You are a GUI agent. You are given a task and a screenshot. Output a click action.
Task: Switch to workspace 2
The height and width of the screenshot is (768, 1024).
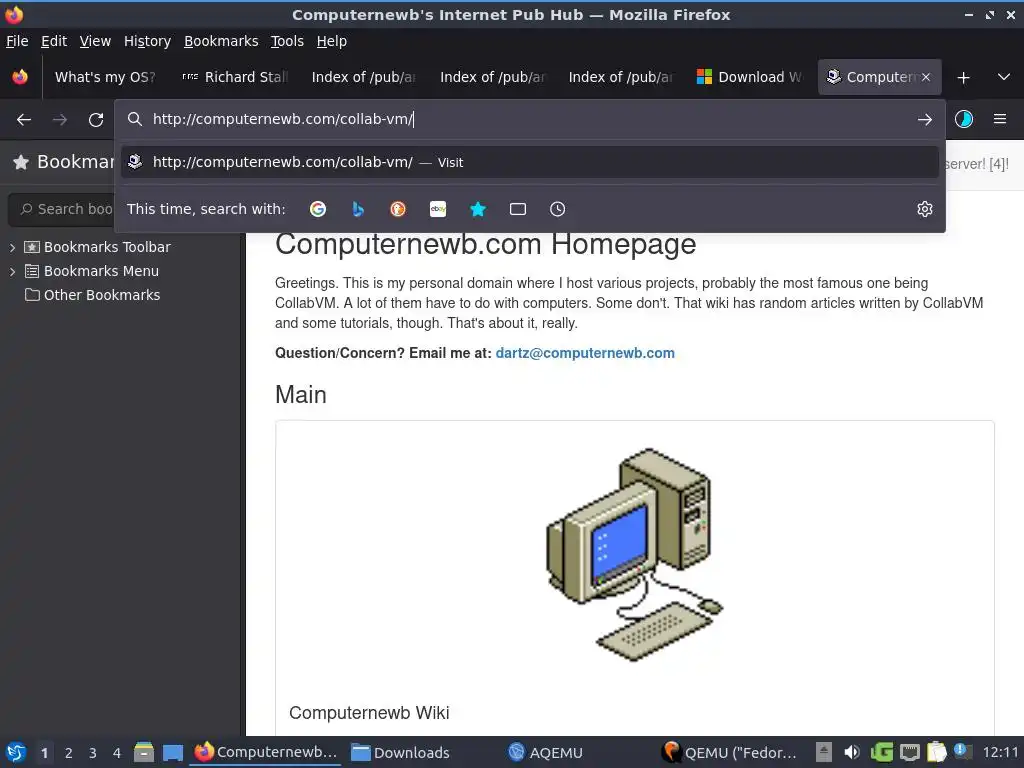point(69,753)
